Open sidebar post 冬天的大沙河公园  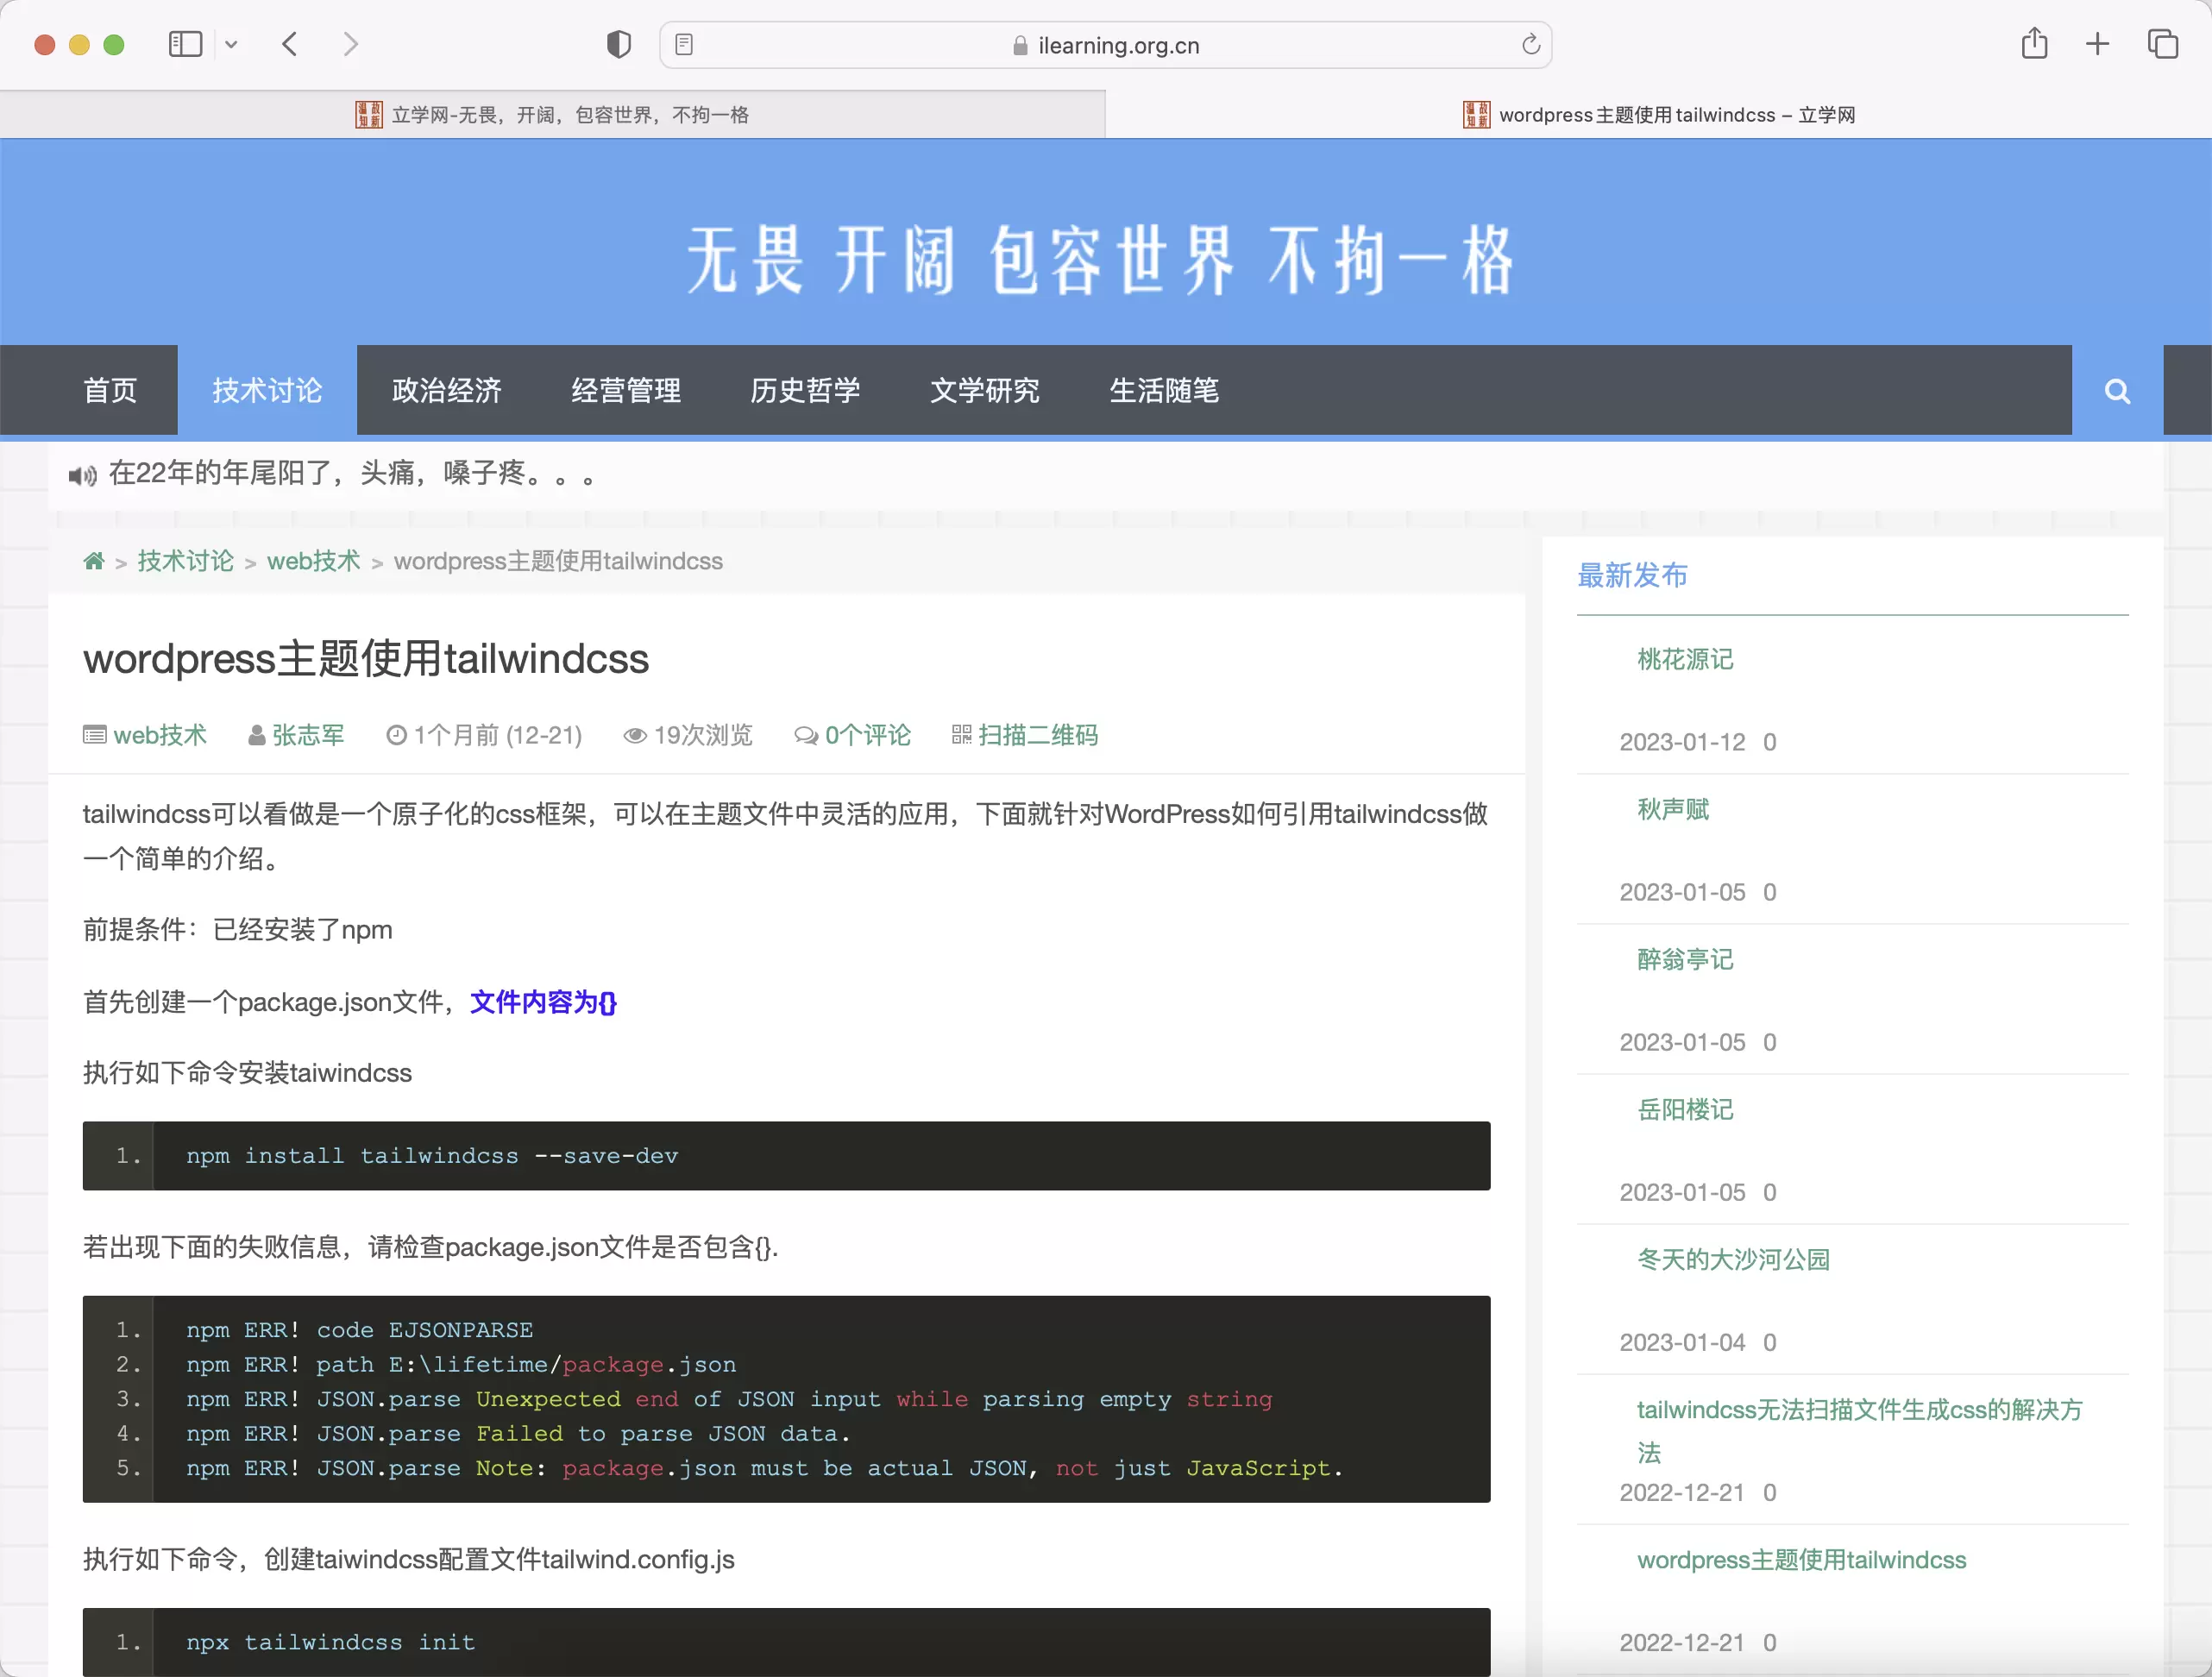click(1733, 1259)
